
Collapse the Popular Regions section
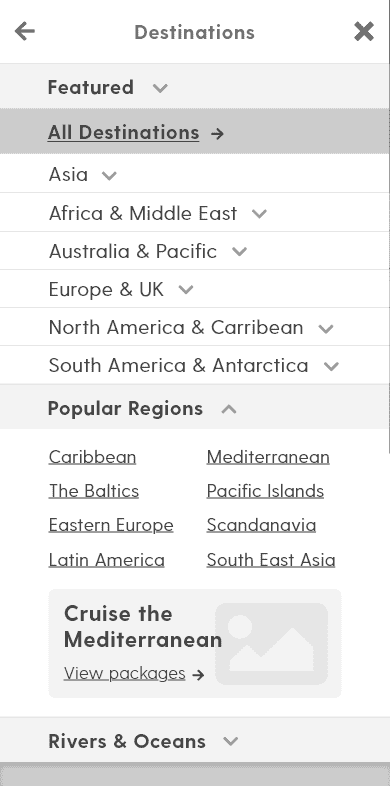229,409
